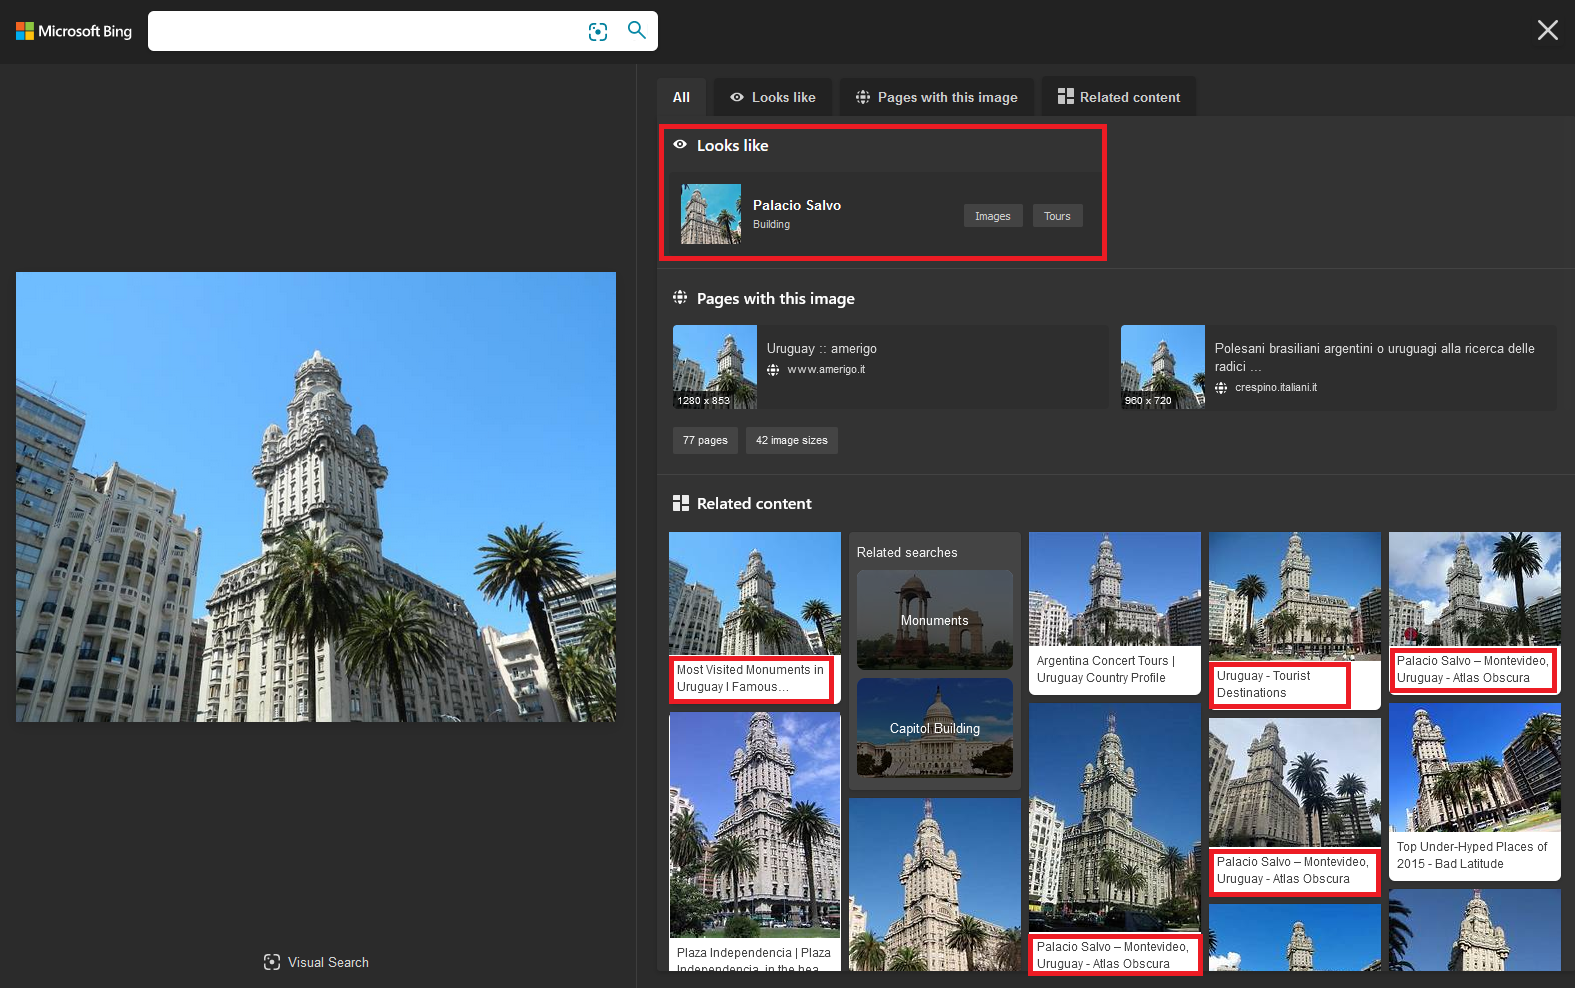The width and height of the screenshot is (1575, 988).
Task: Click image above 'Plaza Independencia' caption
Action: click(x=755, y=825)
